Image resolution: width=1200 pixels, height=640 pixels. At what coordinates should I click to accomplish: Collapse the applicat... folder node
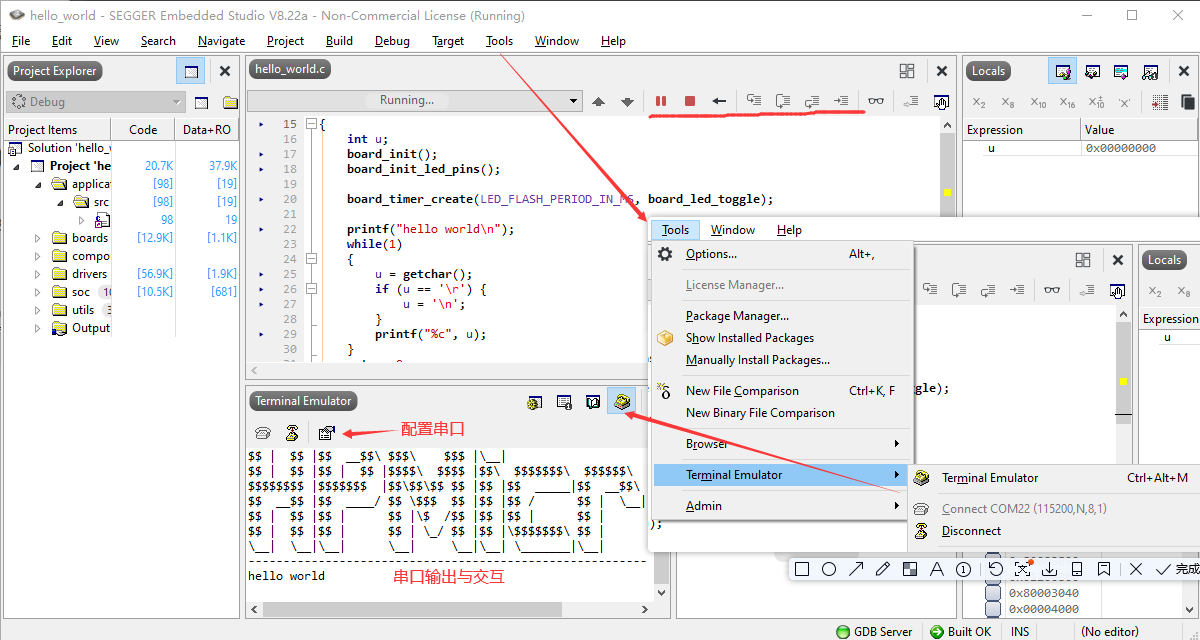[38, 184]
